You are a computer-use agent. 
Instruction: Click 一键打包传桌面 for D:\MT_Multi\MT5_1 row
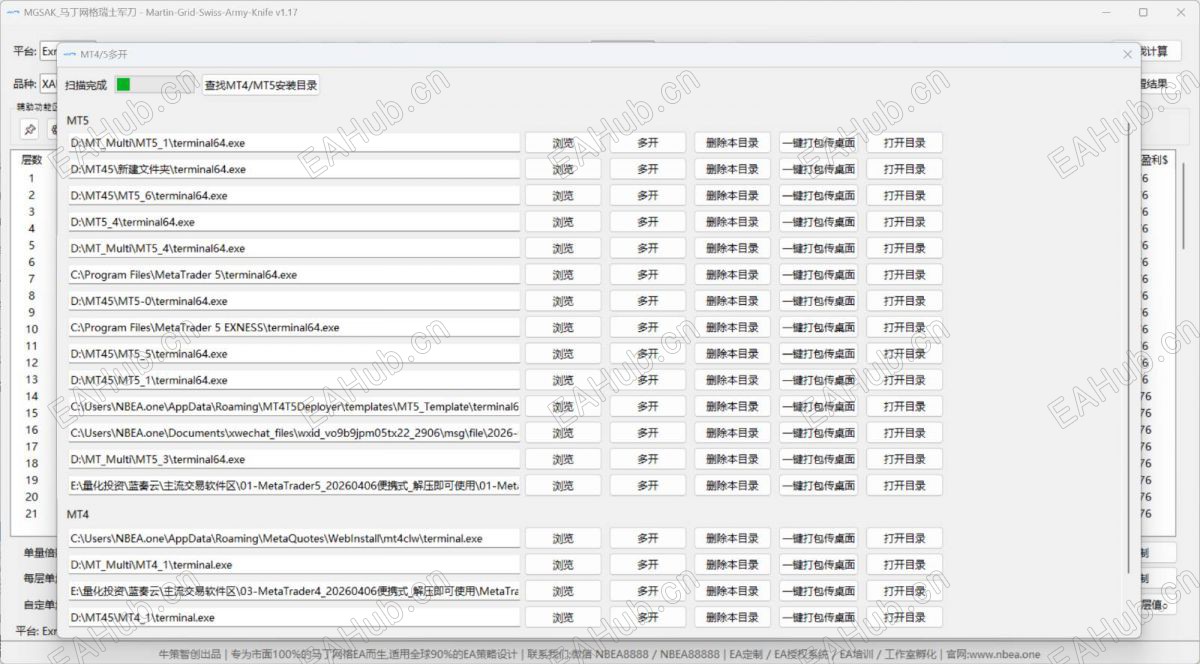[818, 143]
